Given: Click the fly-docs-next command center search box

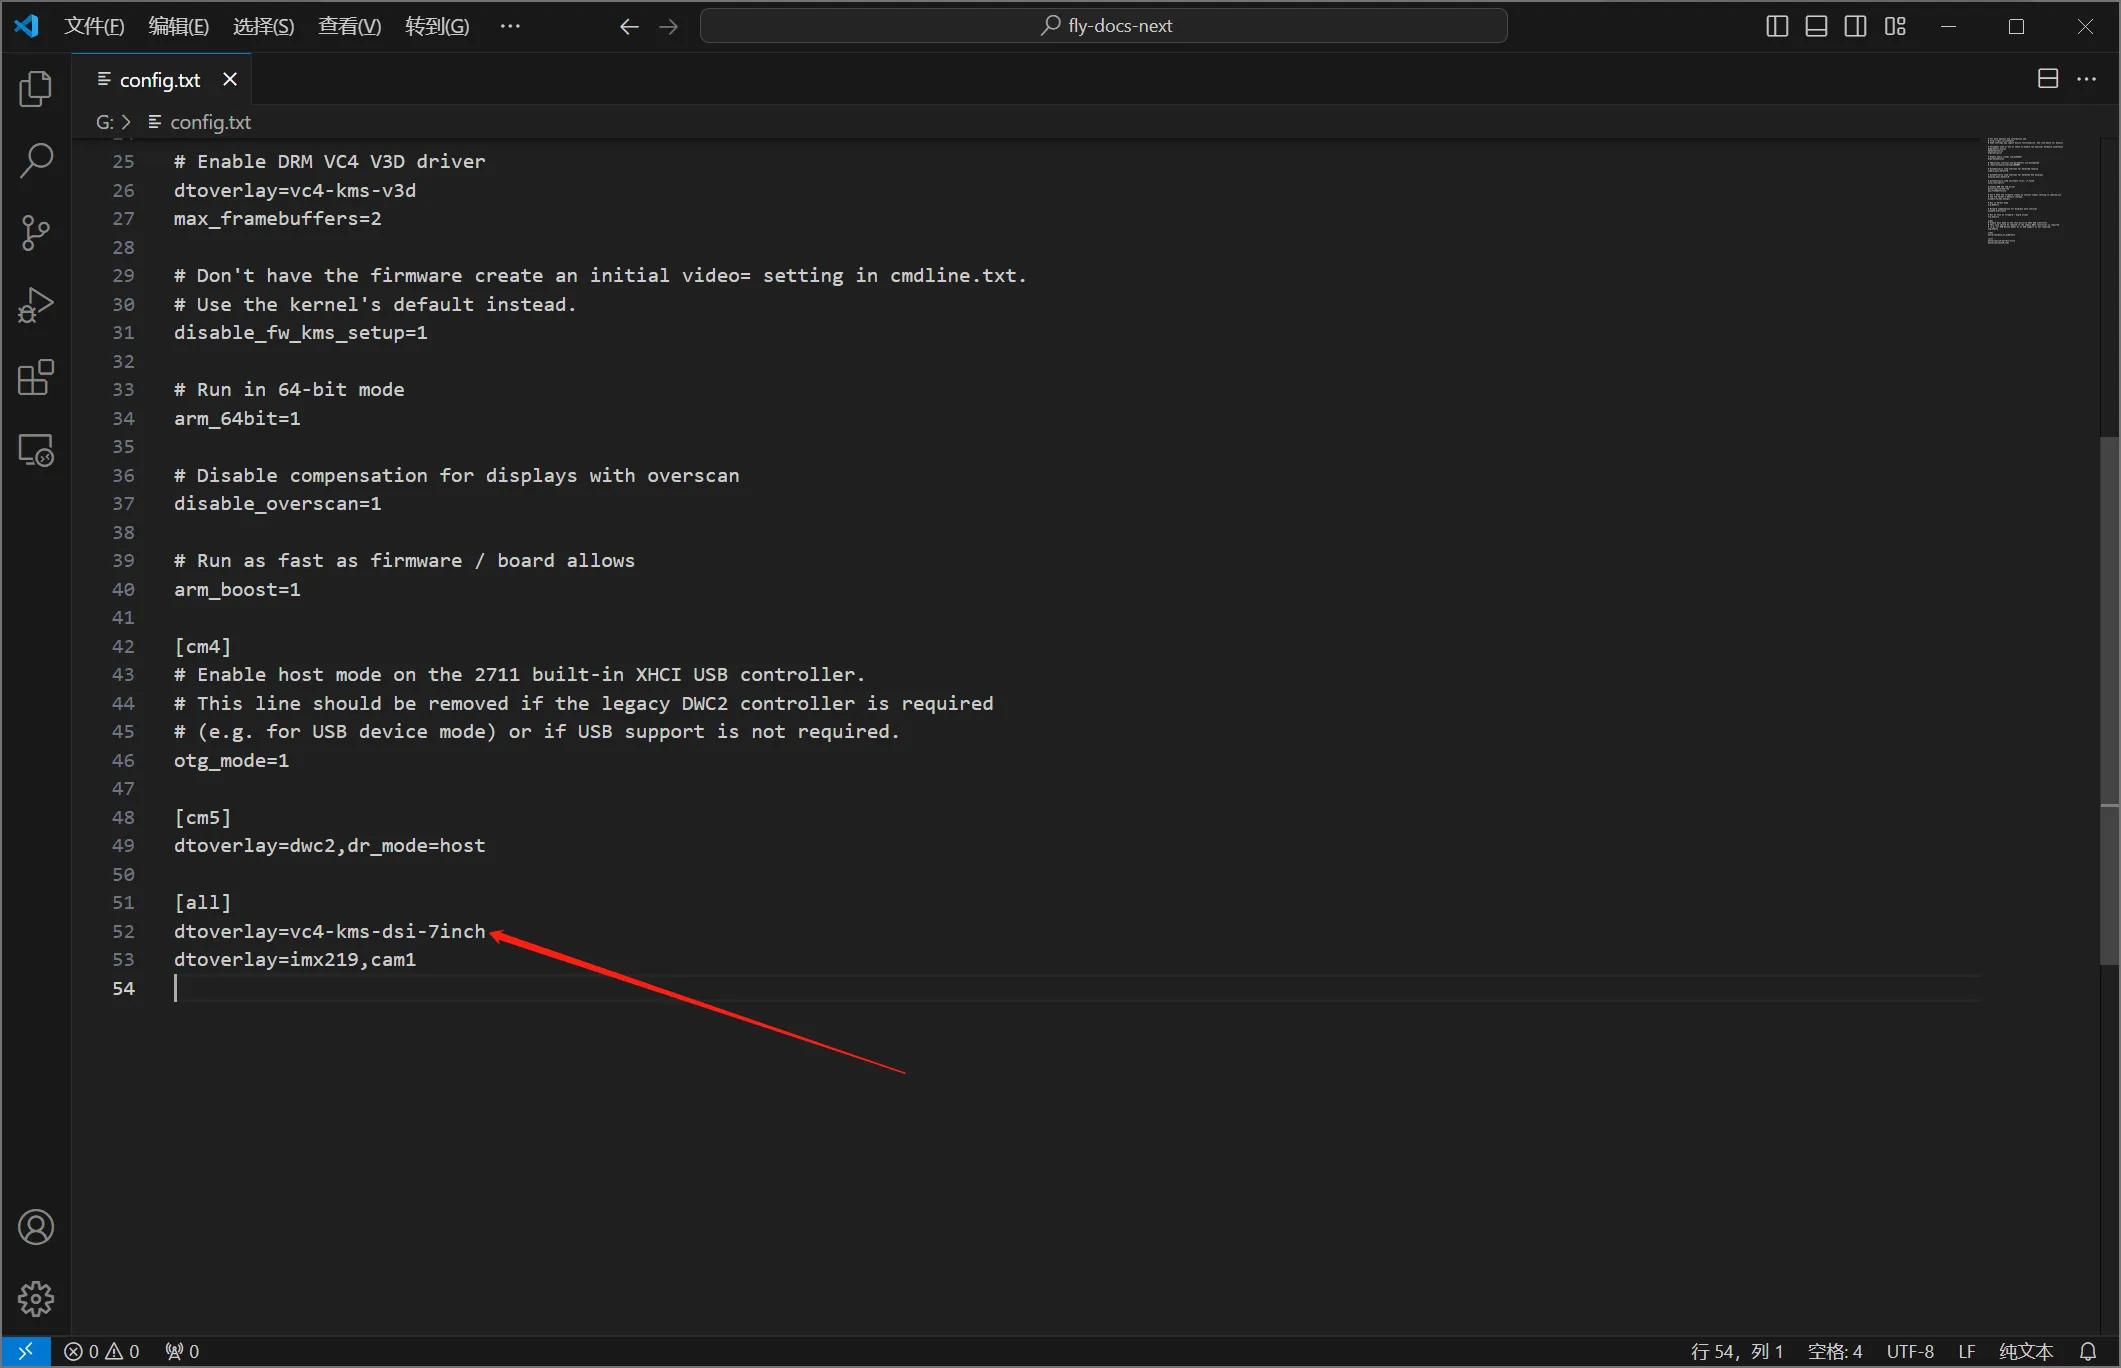Looking at the screenshot, I should [x=1104, y=26].
